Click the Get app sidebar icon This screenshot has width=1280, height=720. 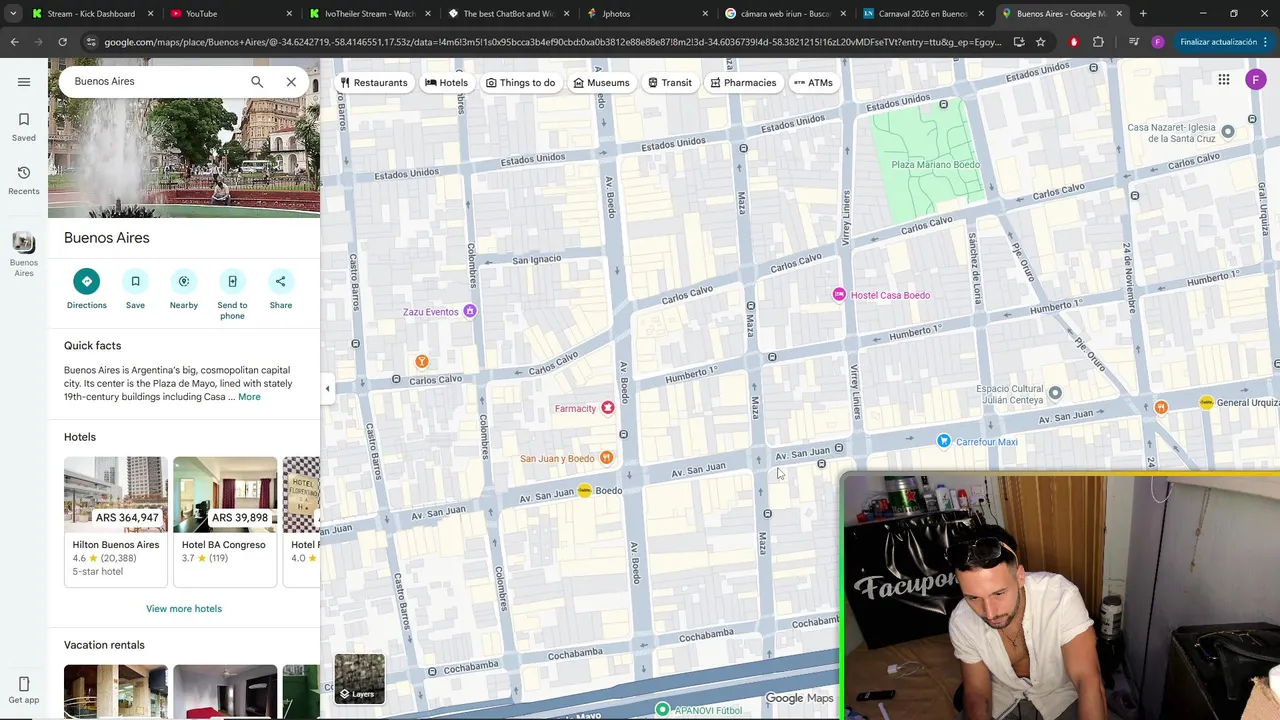tap(24, 690)
